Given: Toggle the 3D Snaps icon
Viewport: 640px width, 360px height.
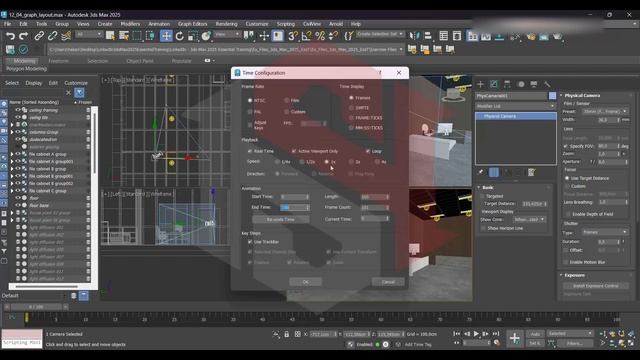Looking at the screenshot, I should 293,36.
